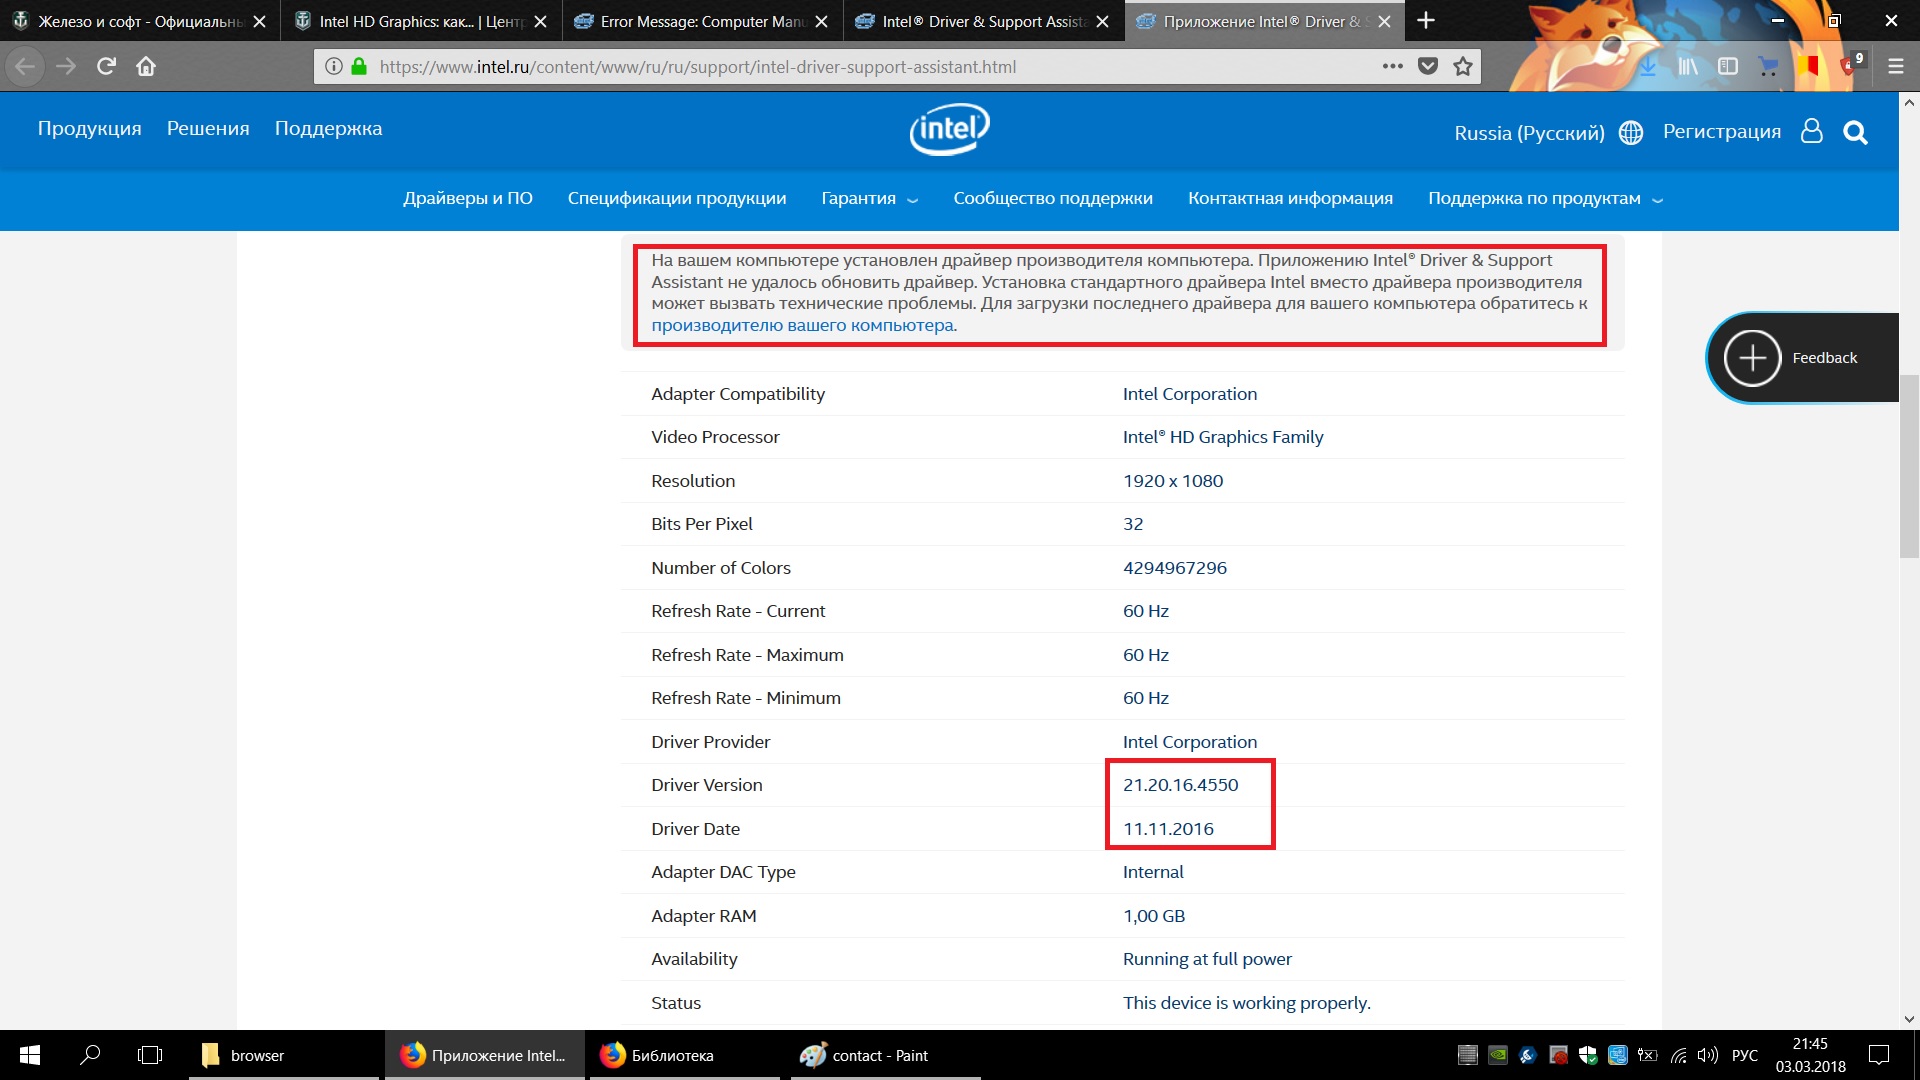Viewport: 1920px width, 1080px height.
Task: Open the Windows Start menu
Action: pyautogui.click(x=30, y=1055)
